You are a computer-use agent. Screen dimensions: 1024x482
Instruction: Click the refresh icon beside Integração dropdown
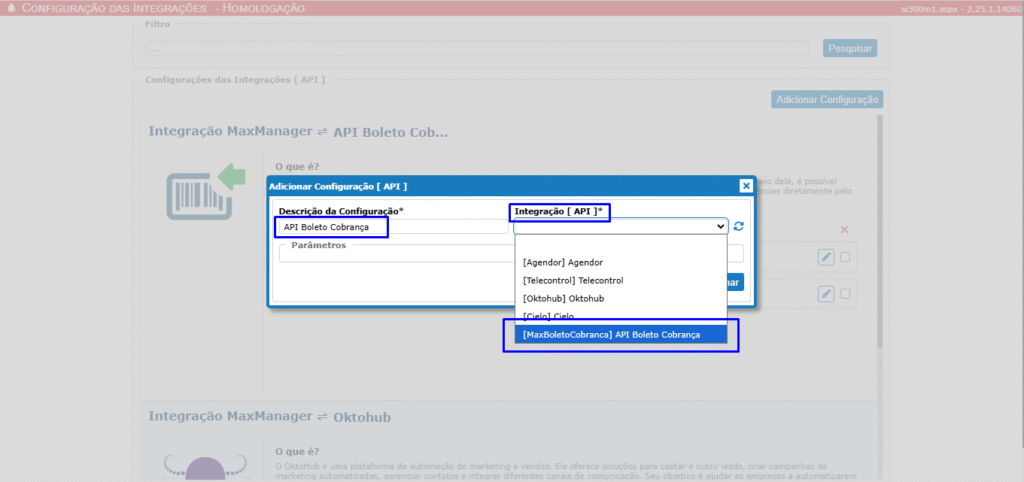coord(739,226)
